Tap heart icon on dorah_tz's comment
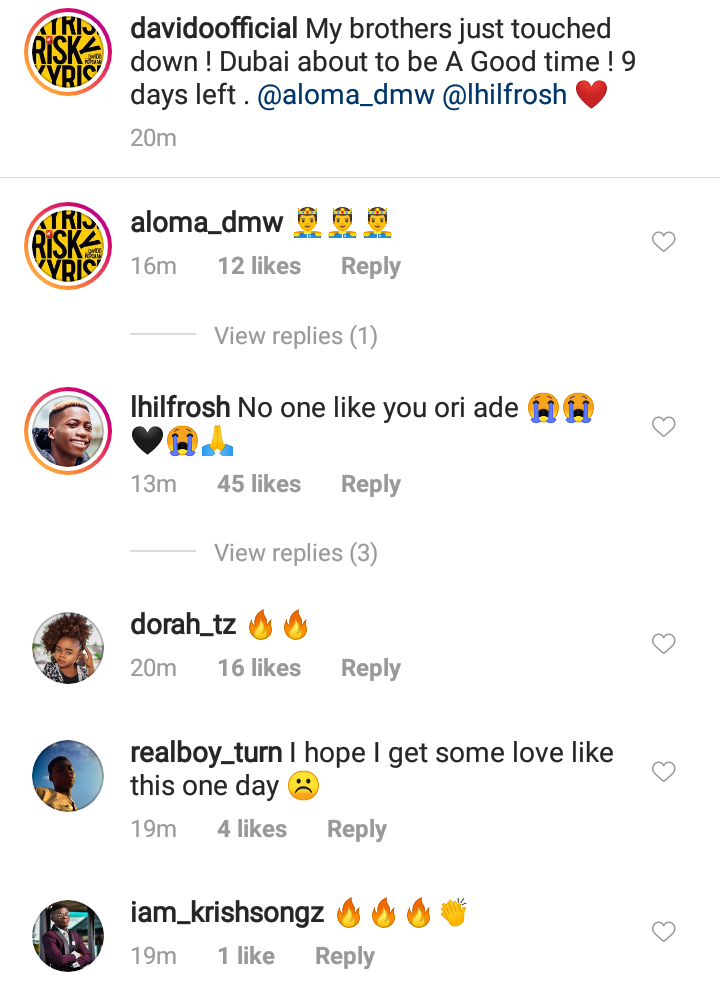 664,644
